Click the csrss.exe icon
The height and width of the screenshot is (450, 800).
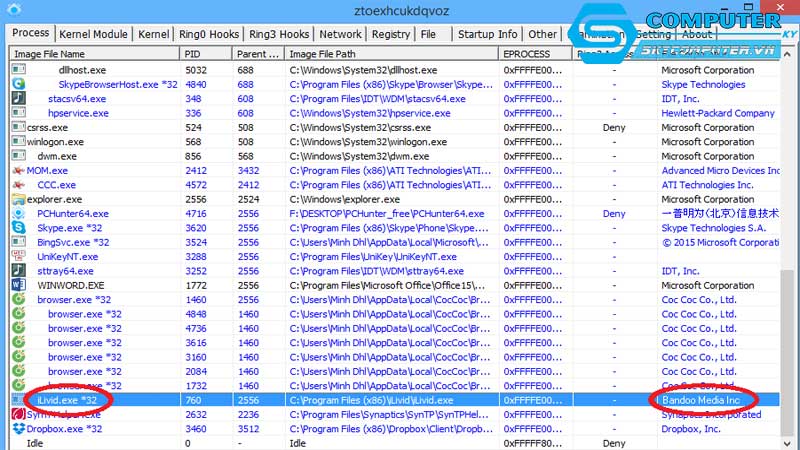(x=18, y=127)
